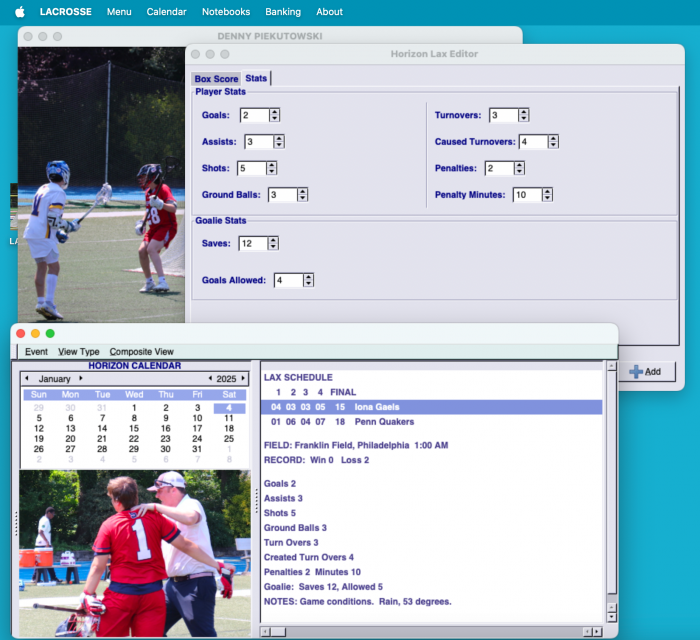Image resolution: width=700 pixels, height=640 pixels.
Task: Click the plus Add button
Action: coord(645,371)
